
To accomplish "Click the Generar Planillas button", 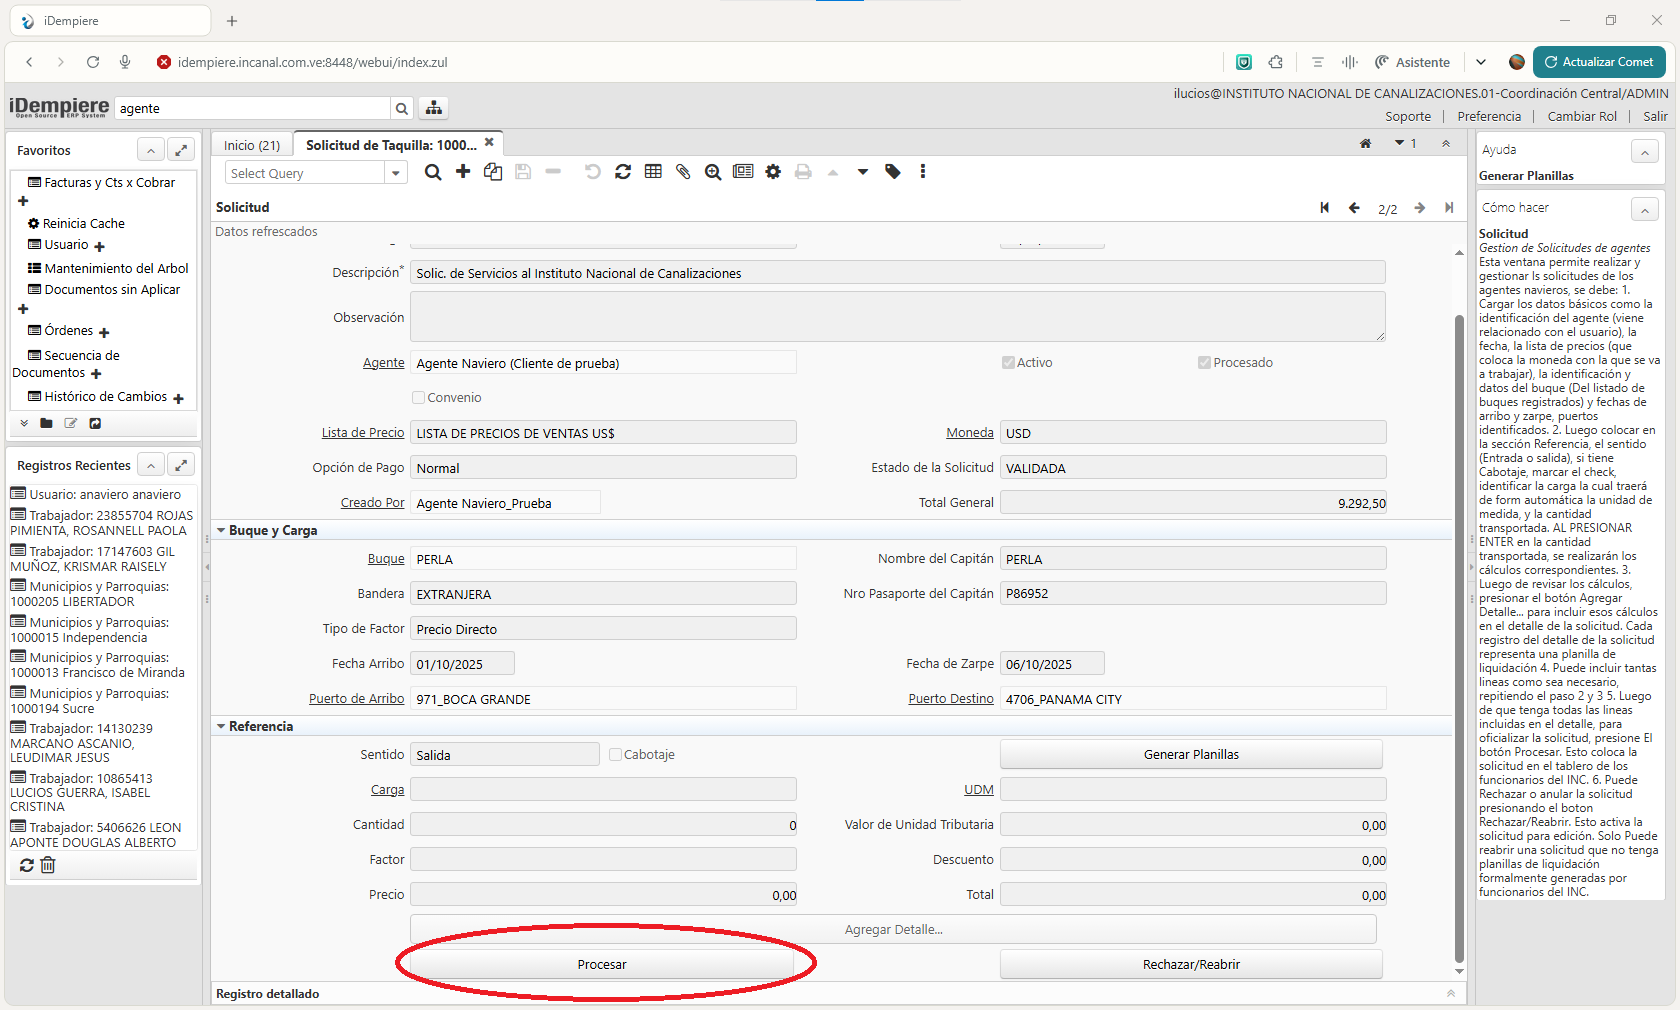I will tap(1190, 755).
